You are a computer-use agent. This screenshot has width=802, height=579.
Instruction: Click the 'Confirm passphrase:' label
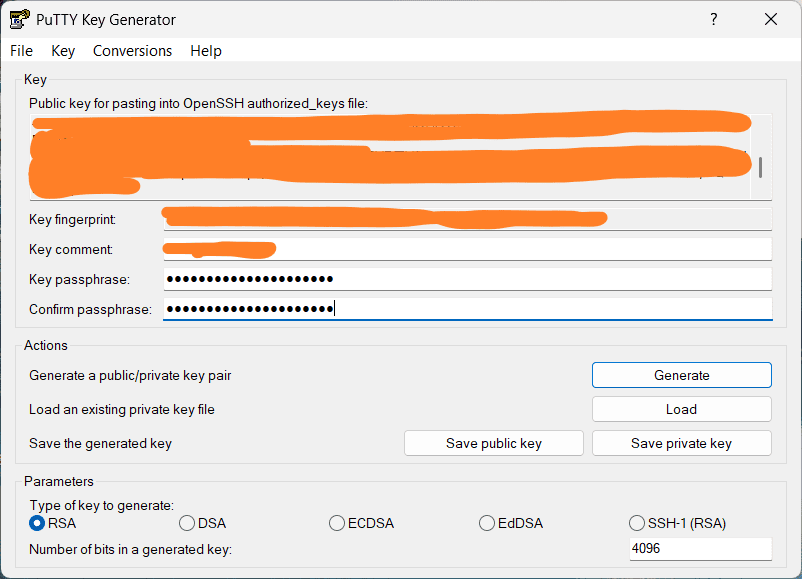91,309
